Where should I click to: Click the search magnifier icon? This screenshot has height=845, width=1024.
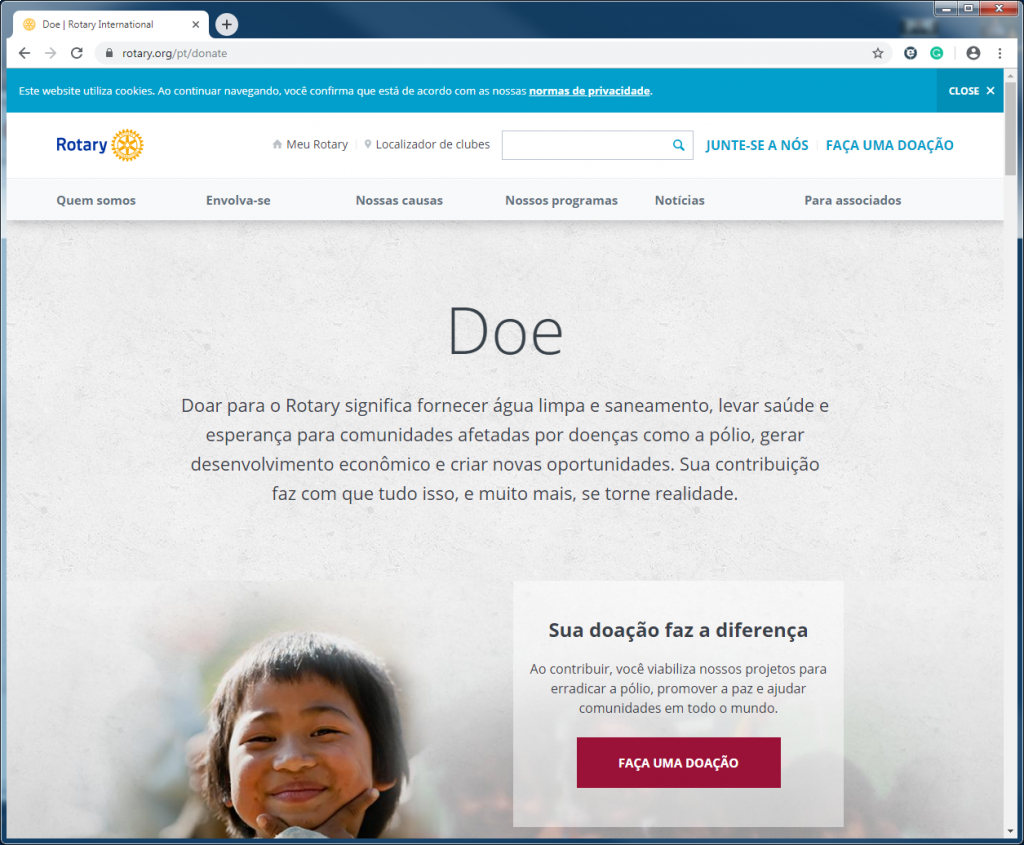[679, 145]
